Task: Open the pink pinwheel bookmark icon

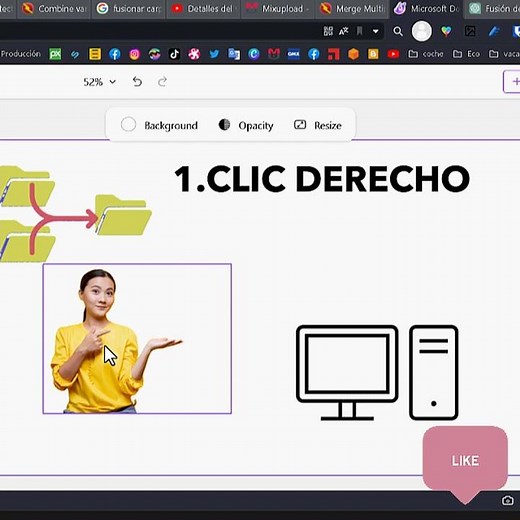Action: [x=194, y=54]
